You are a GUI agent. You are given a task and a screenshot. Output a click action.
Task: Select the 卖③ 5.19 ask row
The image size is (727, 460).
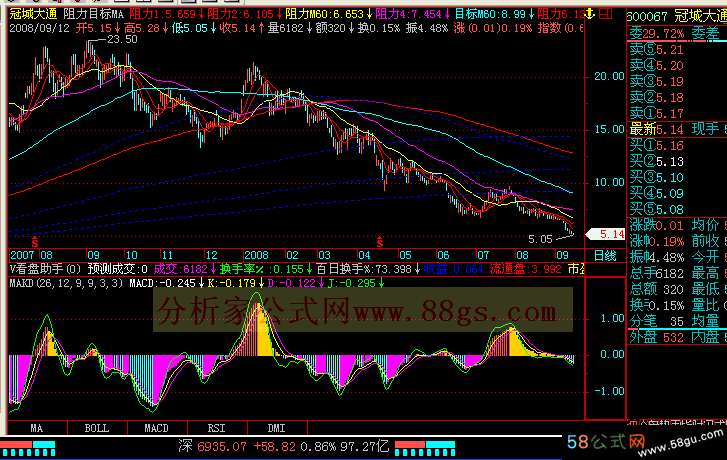[x=656, y=82]
